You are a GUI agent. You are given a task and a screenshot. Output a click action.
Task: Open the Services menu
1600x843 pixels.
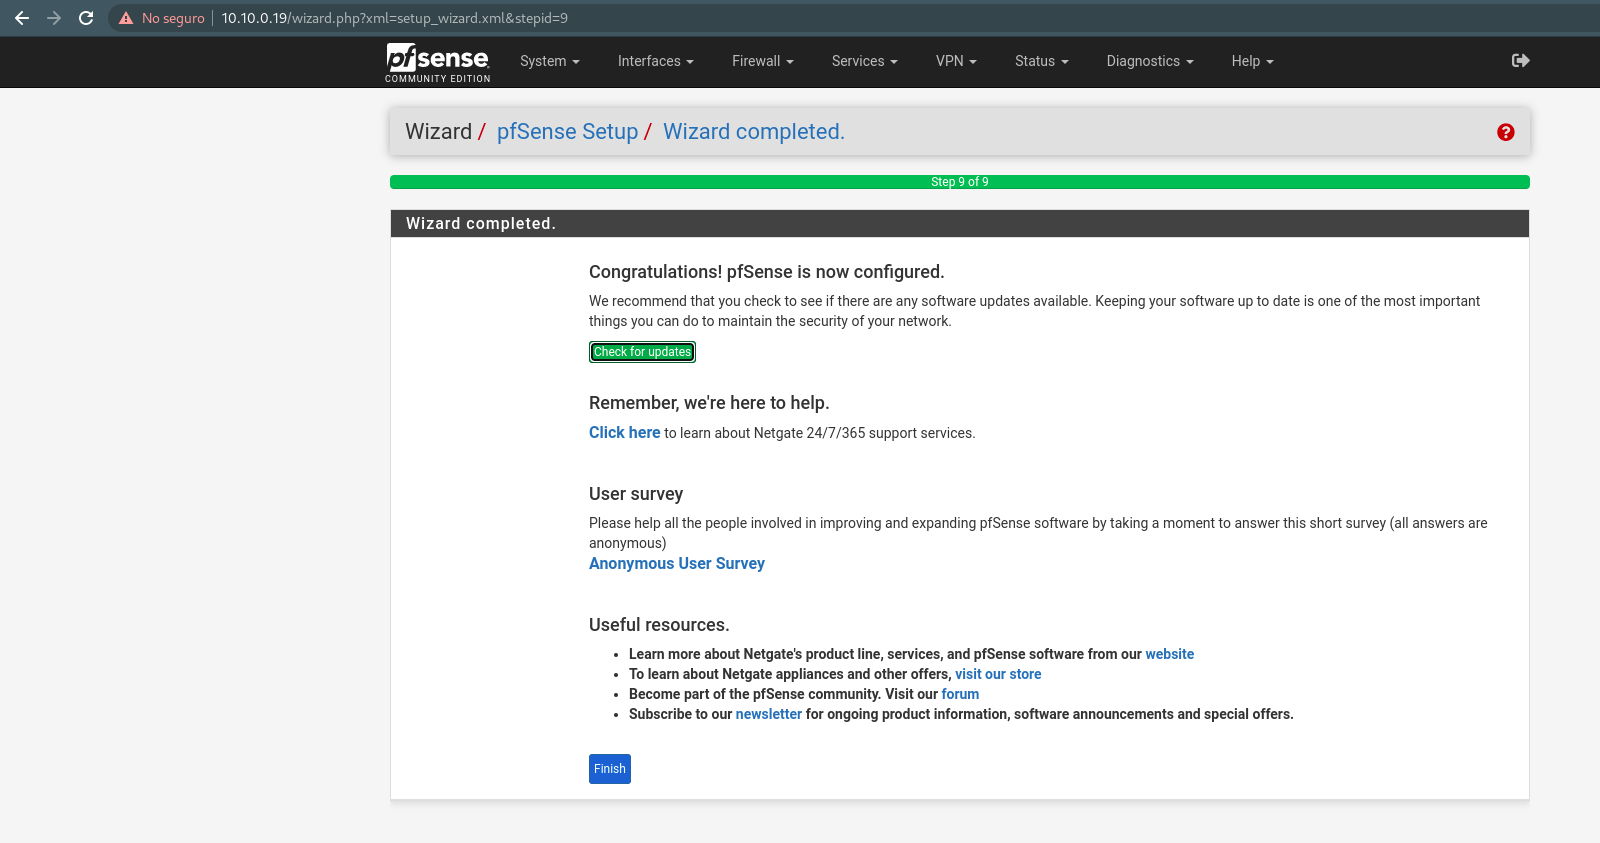point(864,61)
